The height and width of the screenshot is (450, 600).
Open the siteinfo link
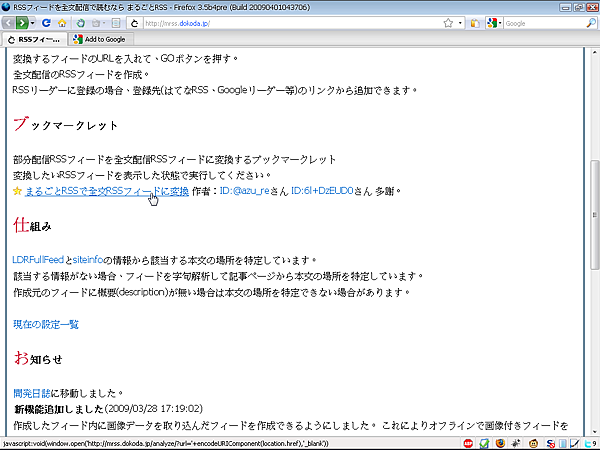tap(88, 260)
